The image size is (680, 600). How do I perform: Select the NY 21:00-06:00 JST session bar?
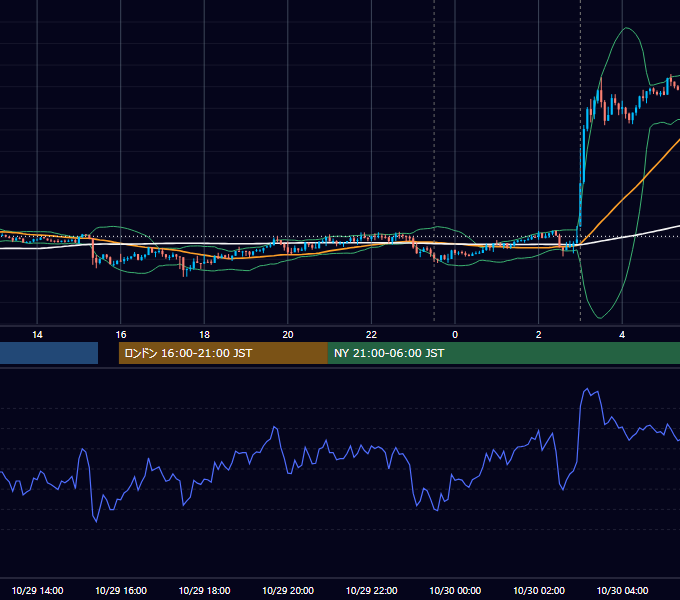(x=503, y=353)
